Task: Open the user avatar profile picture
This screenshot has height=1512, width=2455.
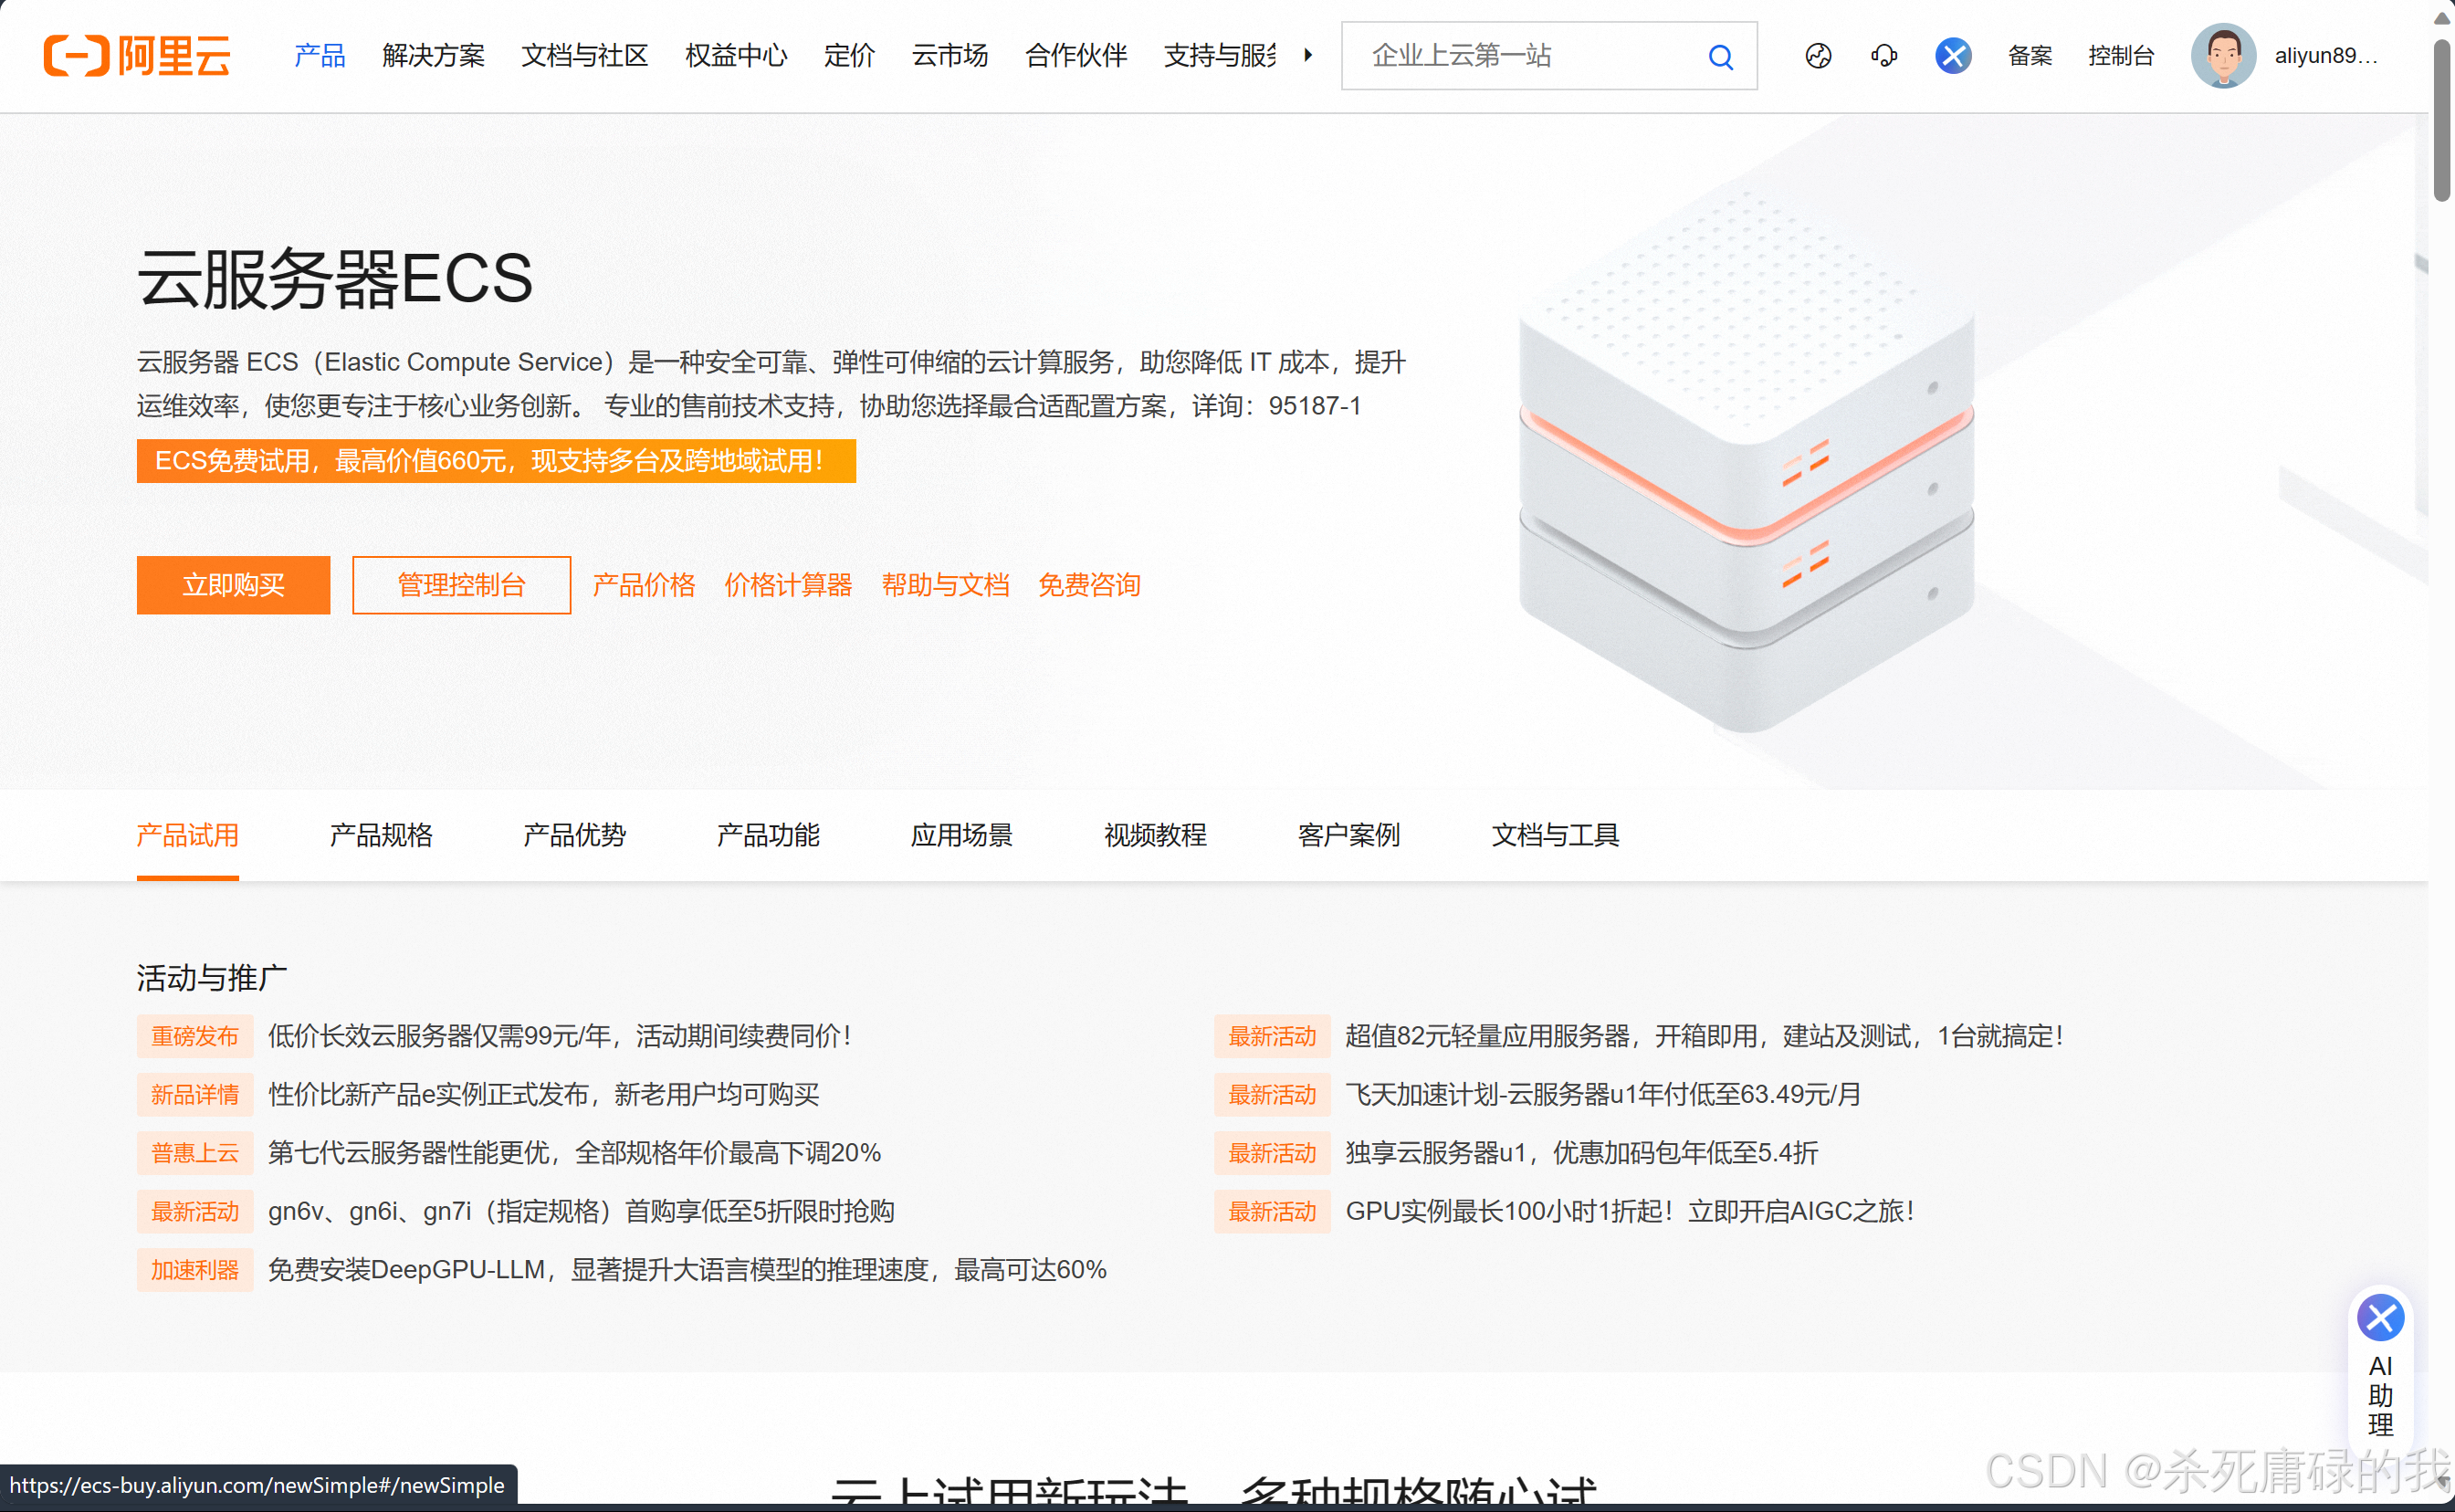Action: (2222, 56)
